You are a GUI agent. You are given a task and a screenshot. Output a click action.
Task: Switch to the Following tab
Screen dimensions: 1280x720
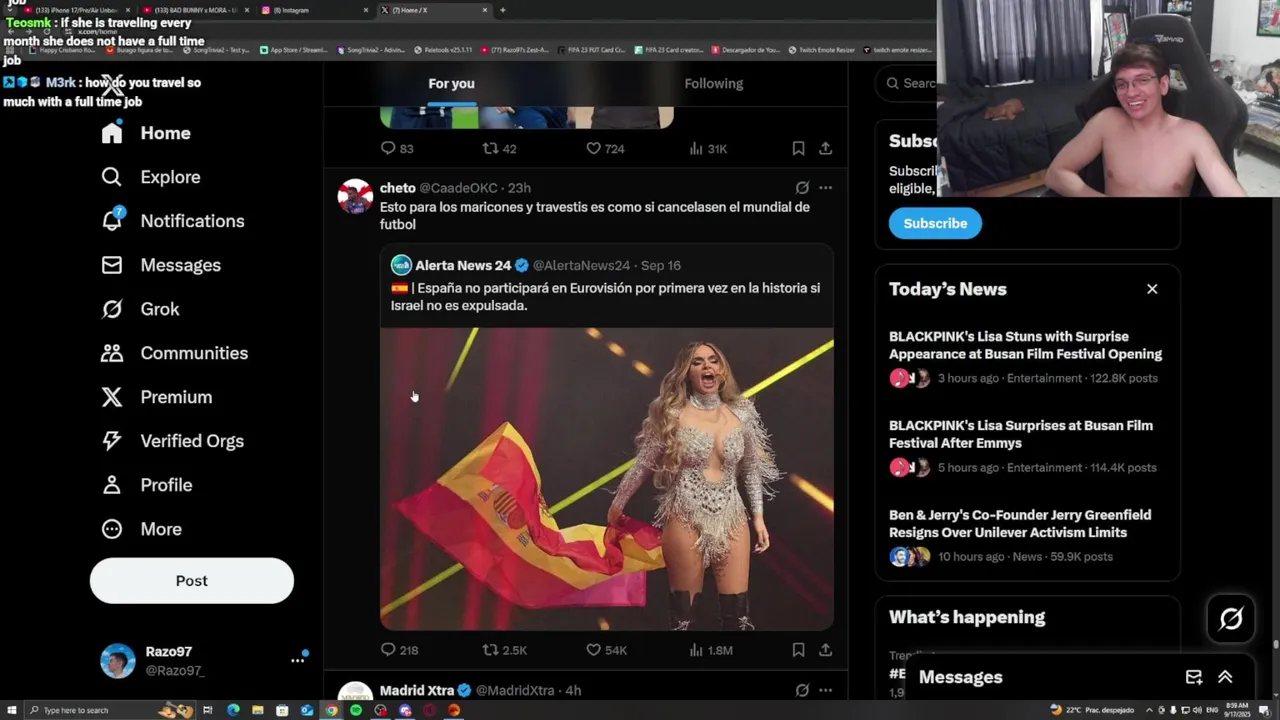click(714, 83)
